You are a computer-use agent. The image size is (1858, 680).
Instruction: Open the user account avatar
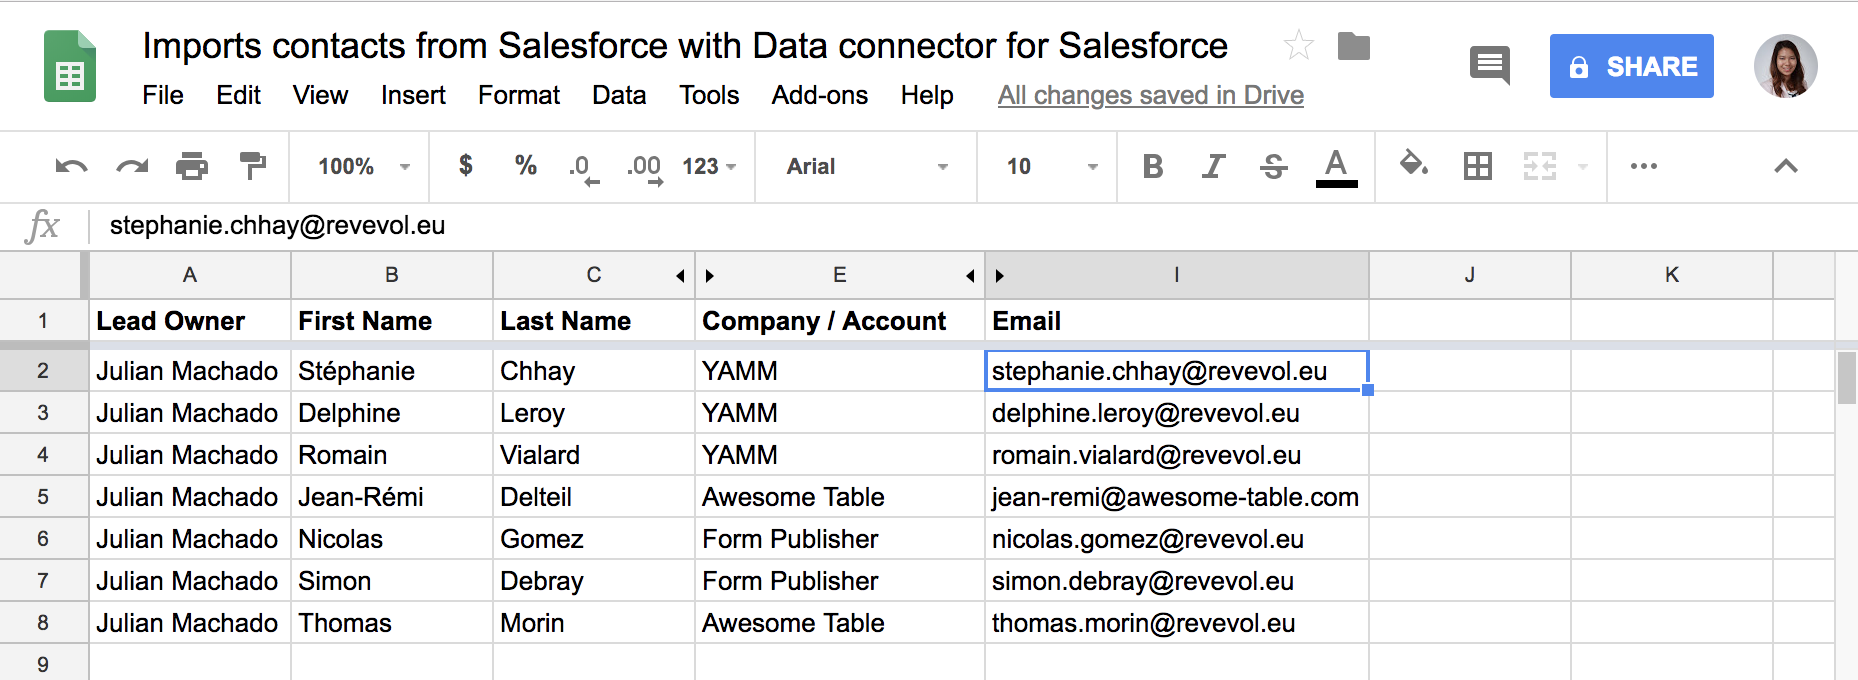point(1785,66)
